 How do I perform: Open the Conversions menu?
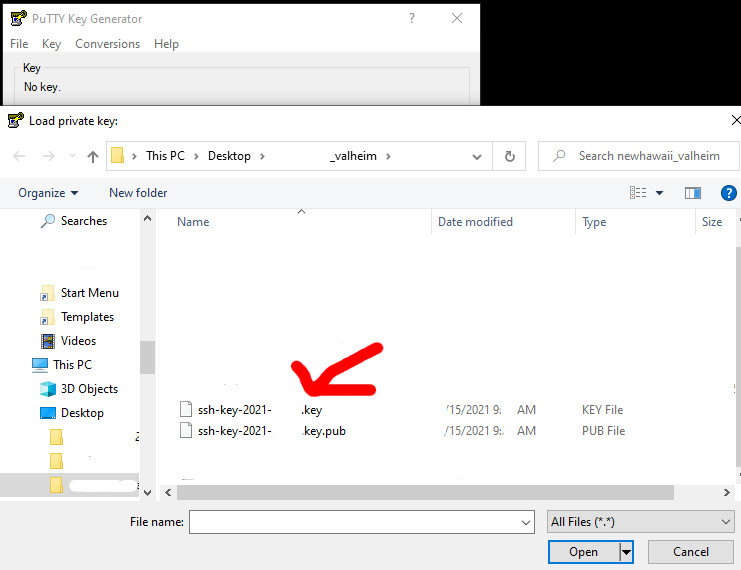coord(107,44)
